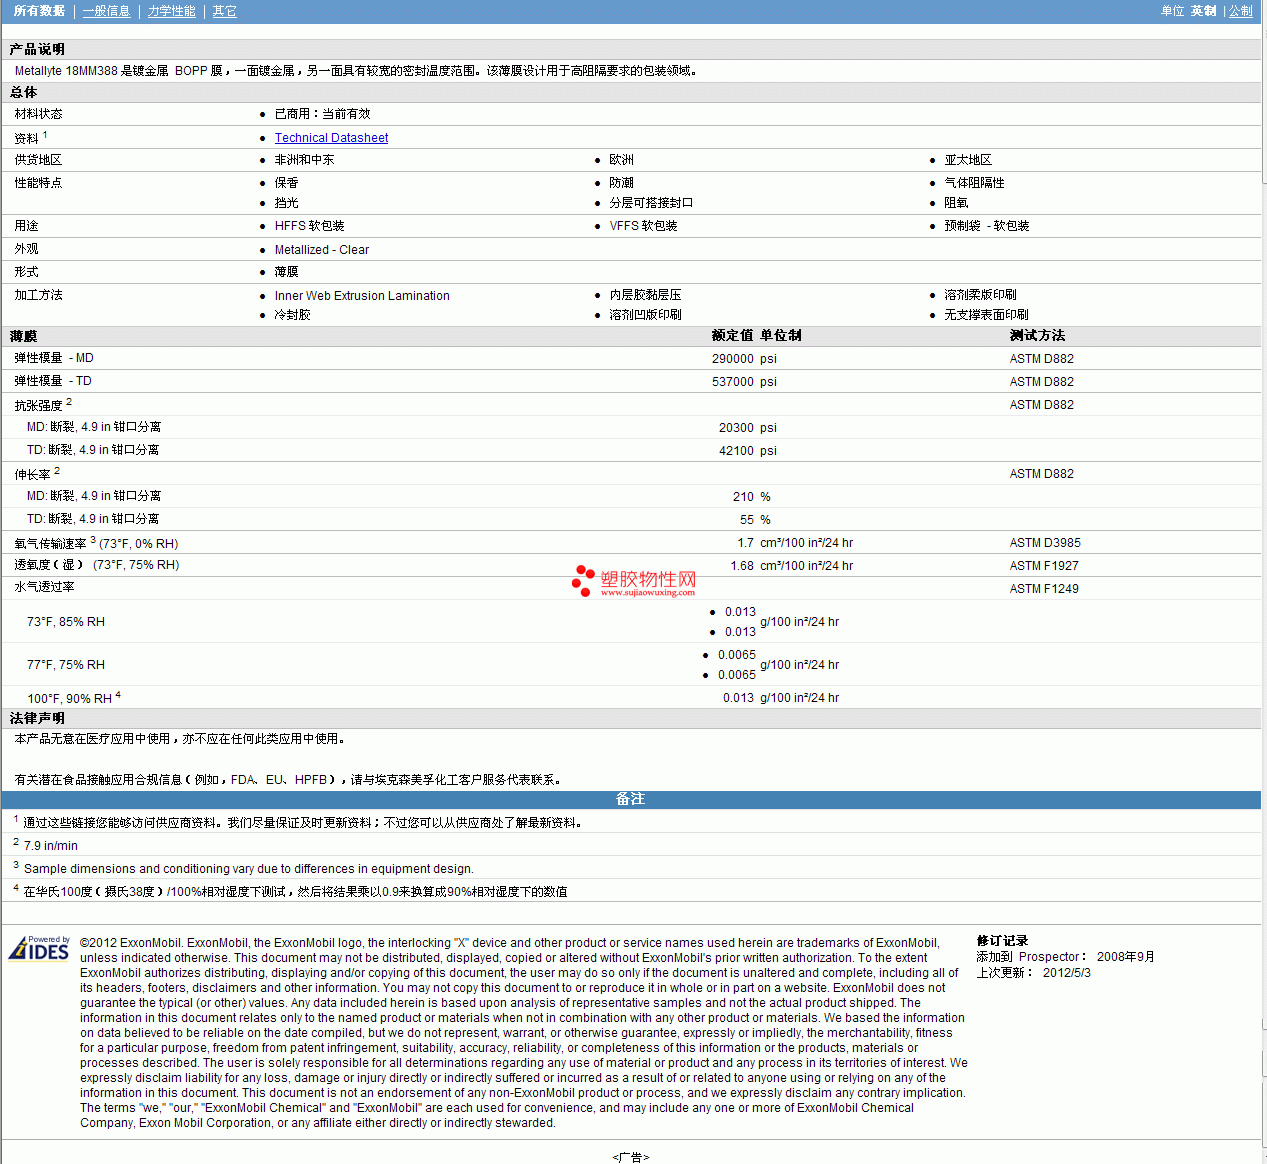Click the 1.68 oxygen permeability value
The image size is (1267, 1164).
tap(742, 566)
